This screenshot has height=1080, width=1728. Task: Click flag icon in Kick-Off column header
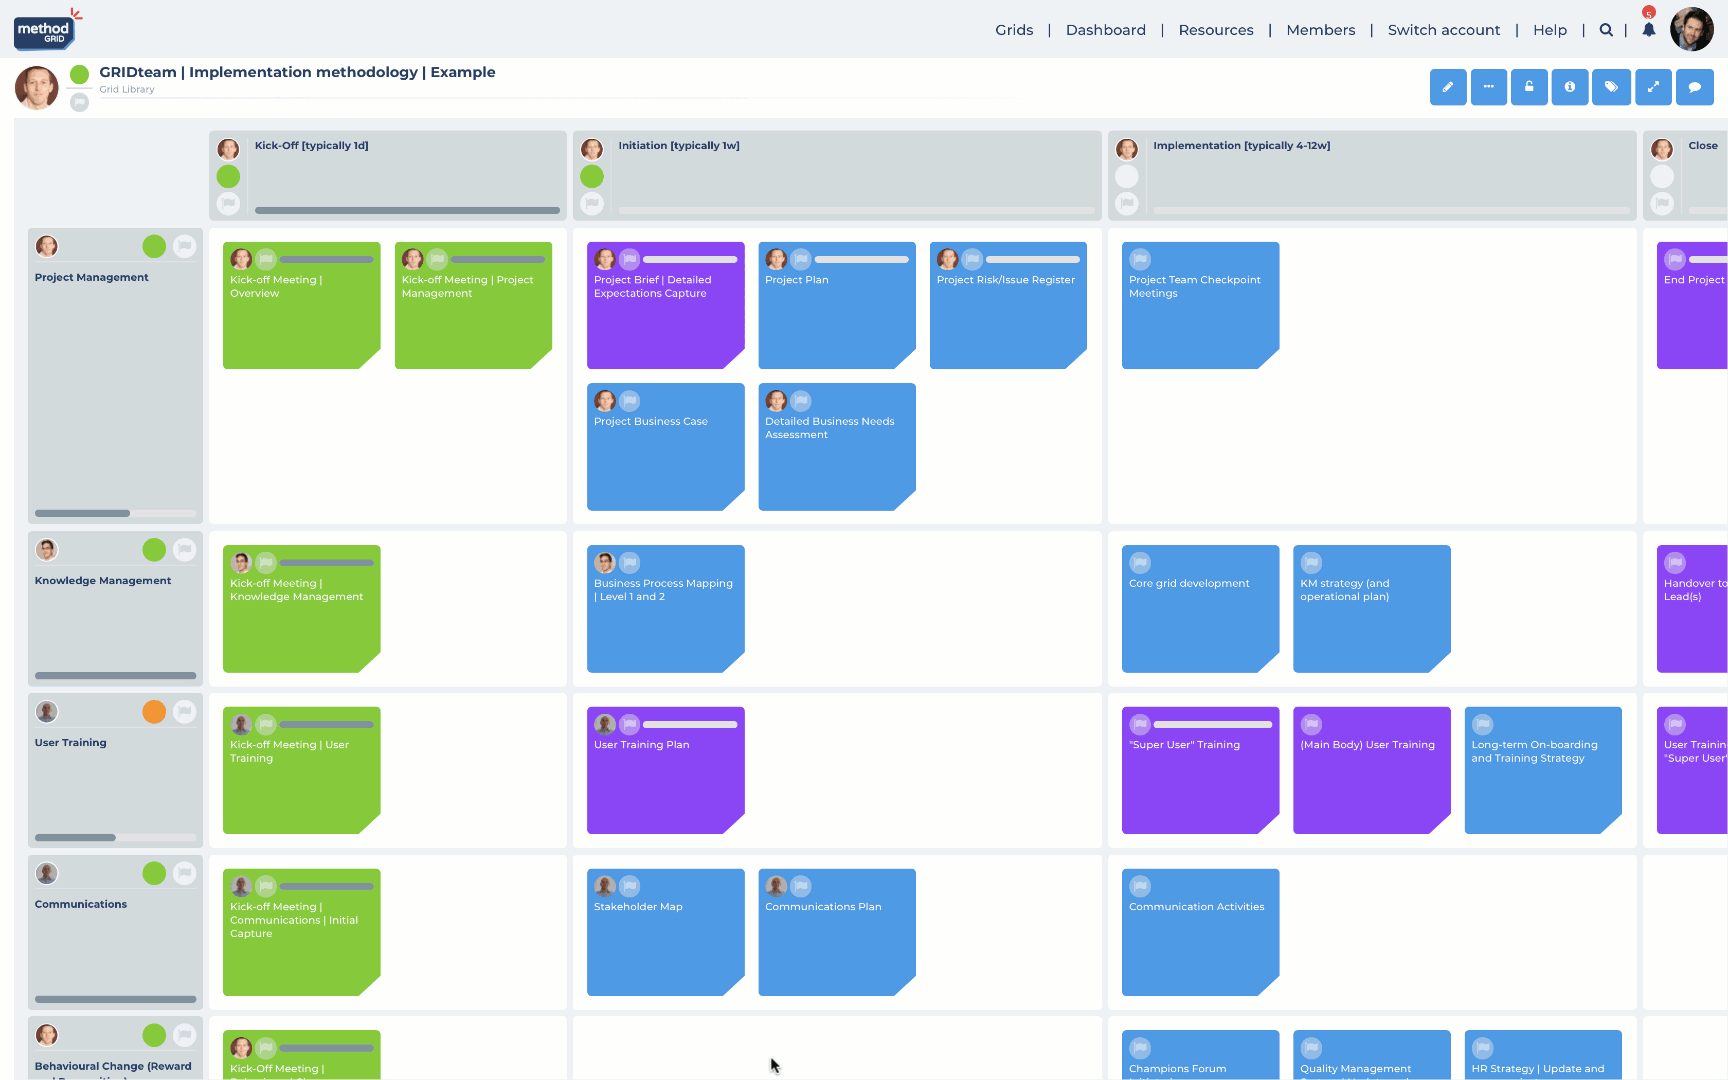229,204
